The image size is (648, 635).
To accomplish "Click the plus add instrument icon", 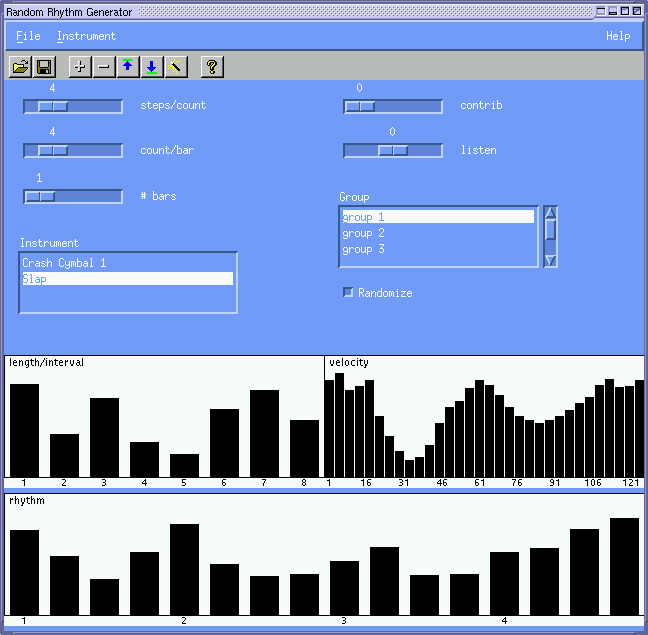I will [x=80, y=67].
